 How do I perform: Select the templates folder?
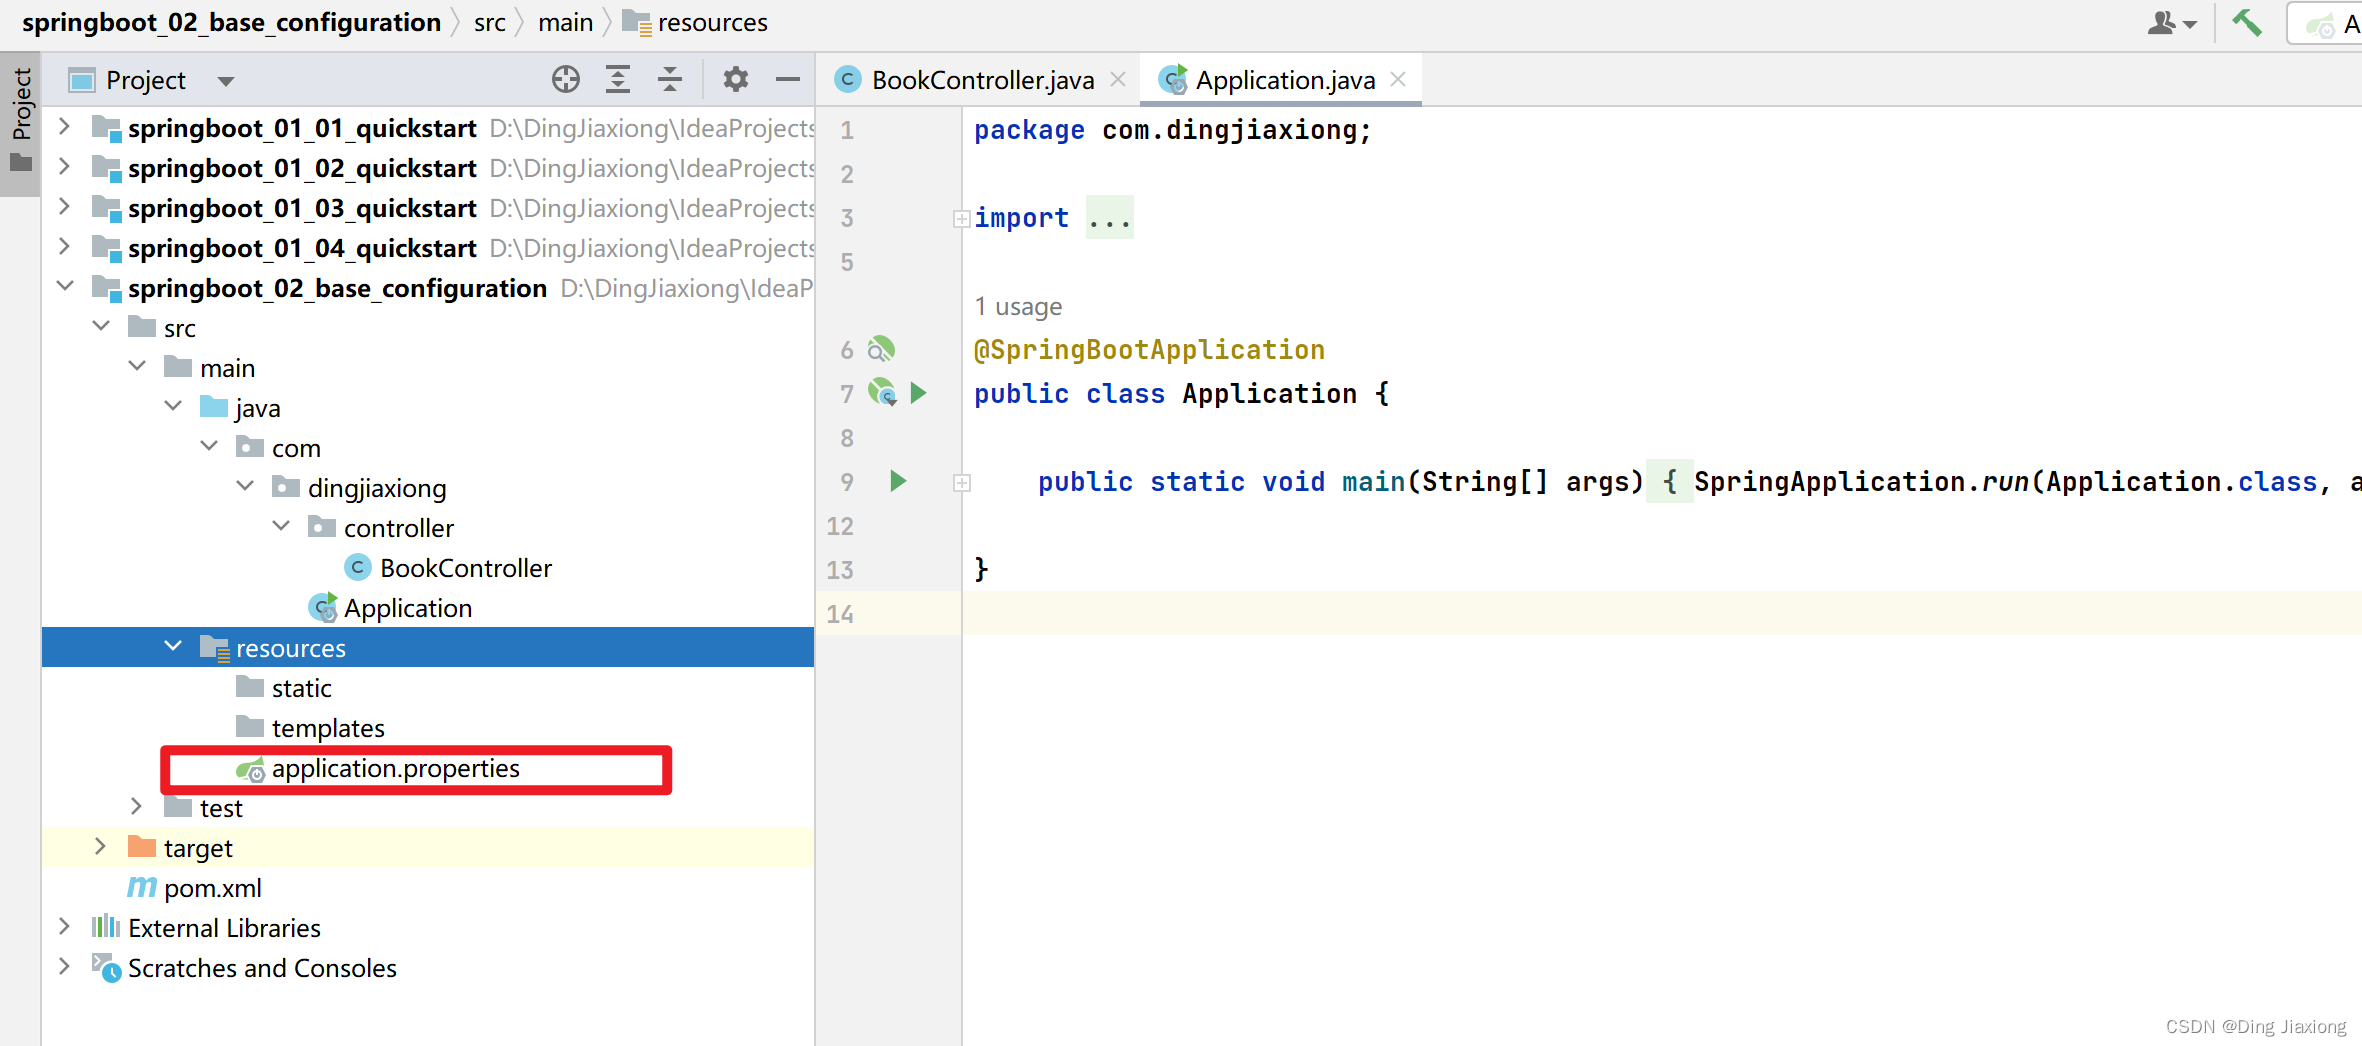tap(328, 728)
